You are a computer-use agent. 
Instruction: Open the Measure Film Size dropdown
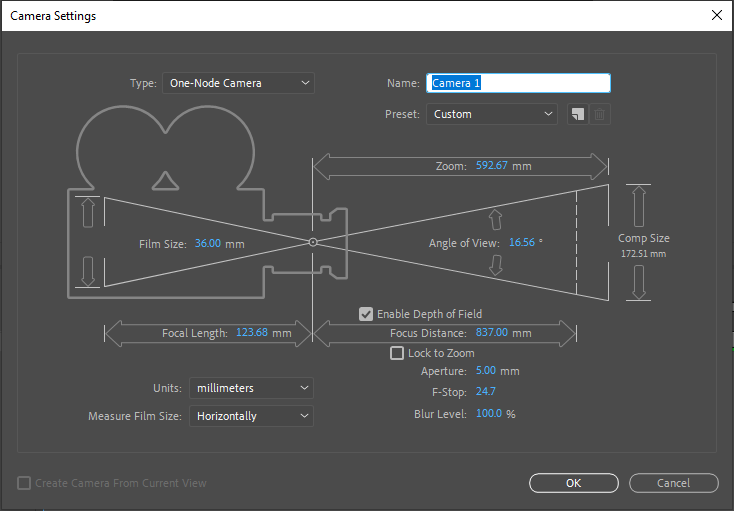point(251,416)
